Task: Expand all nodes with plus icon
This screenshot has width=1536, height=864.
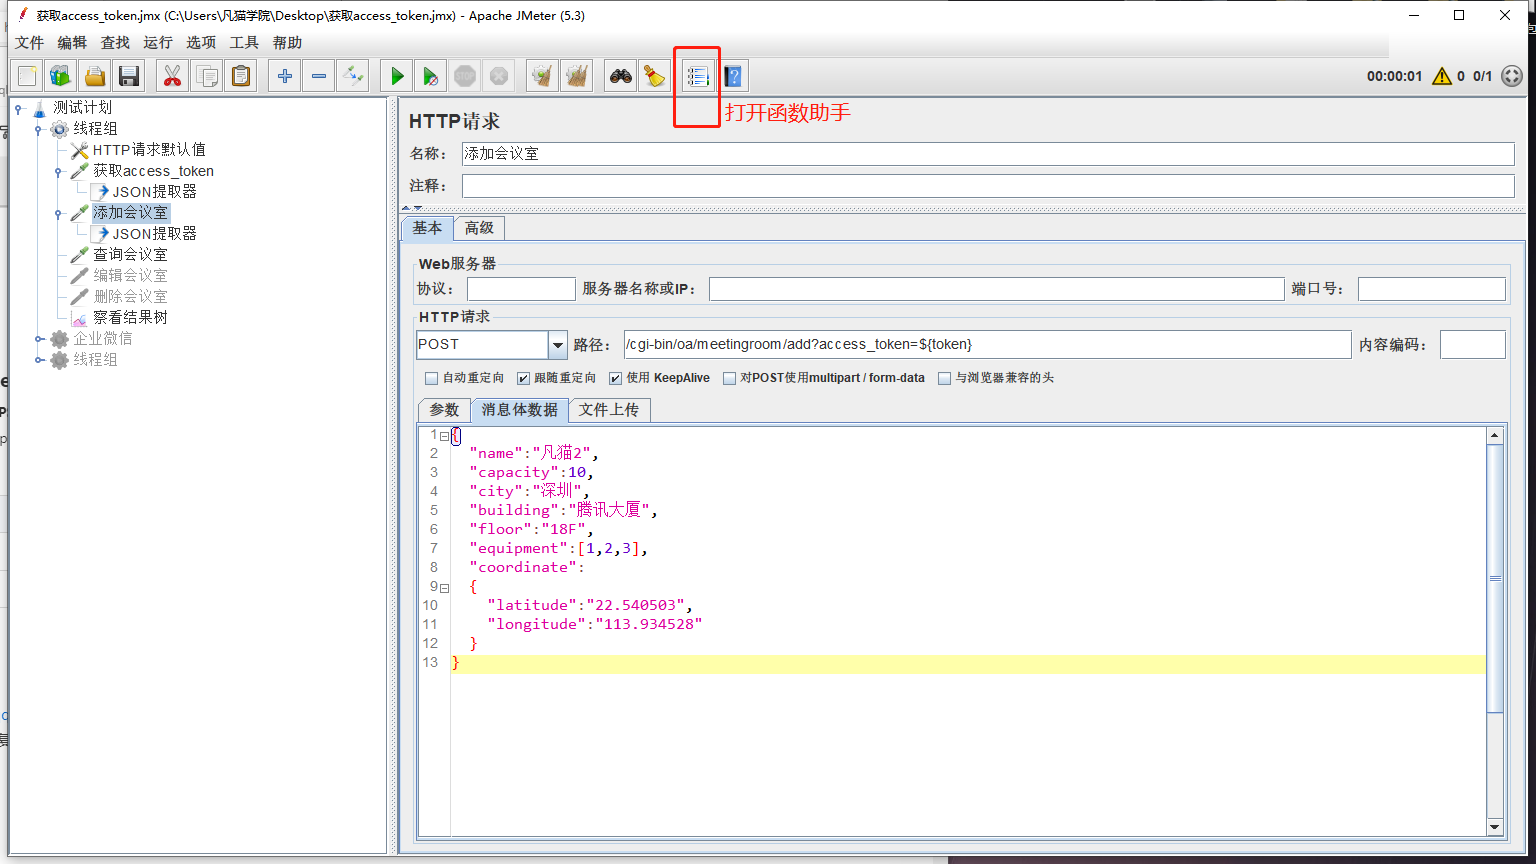Action: point(285,76)
